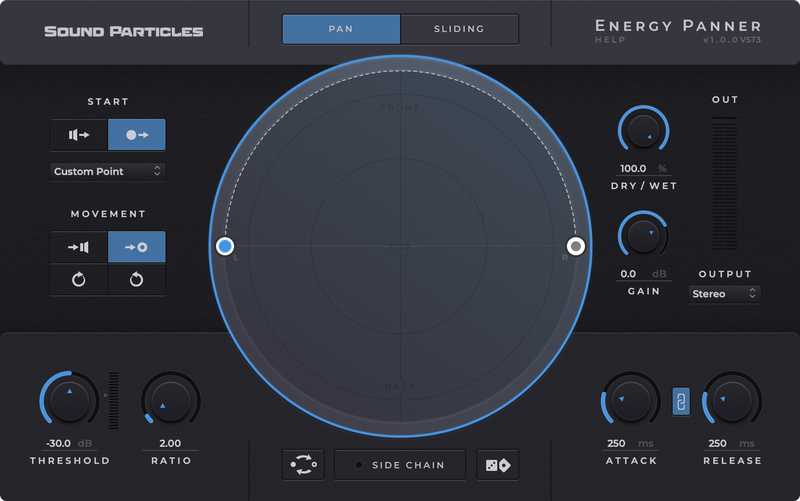Image resolution: width=800 pixels, height=501 pixels.
Task: Select the point-based start mode icon
Action: [137, 134]
